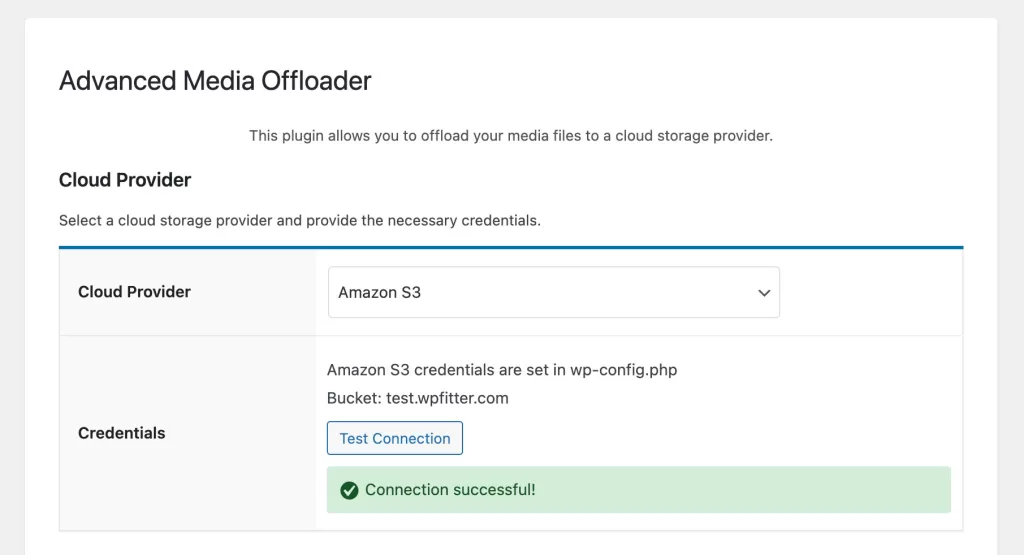1024x555 pixels.
Task: Click 'Amazon S3 credentials are set in wp-config.php'
Action: pyautogui.click(x=502, y=370)
